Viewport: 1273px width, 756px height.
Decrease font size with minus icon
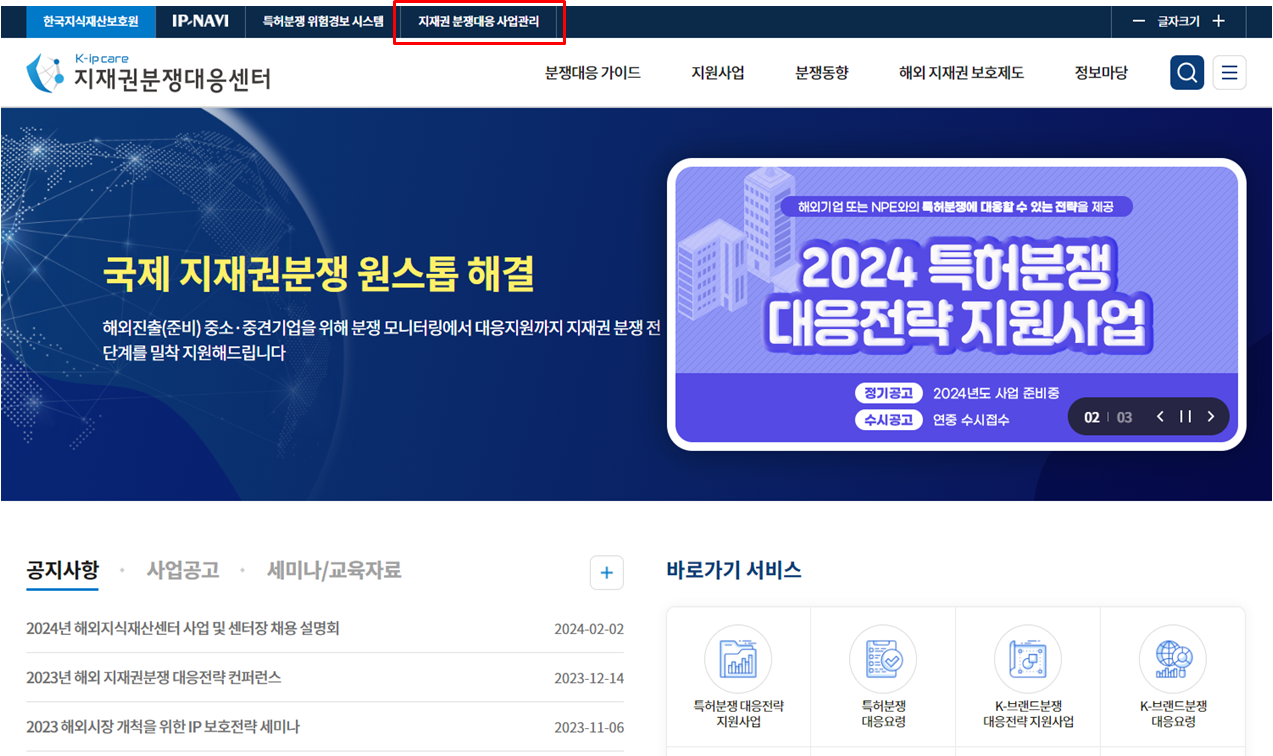[x=1138, y=21]
